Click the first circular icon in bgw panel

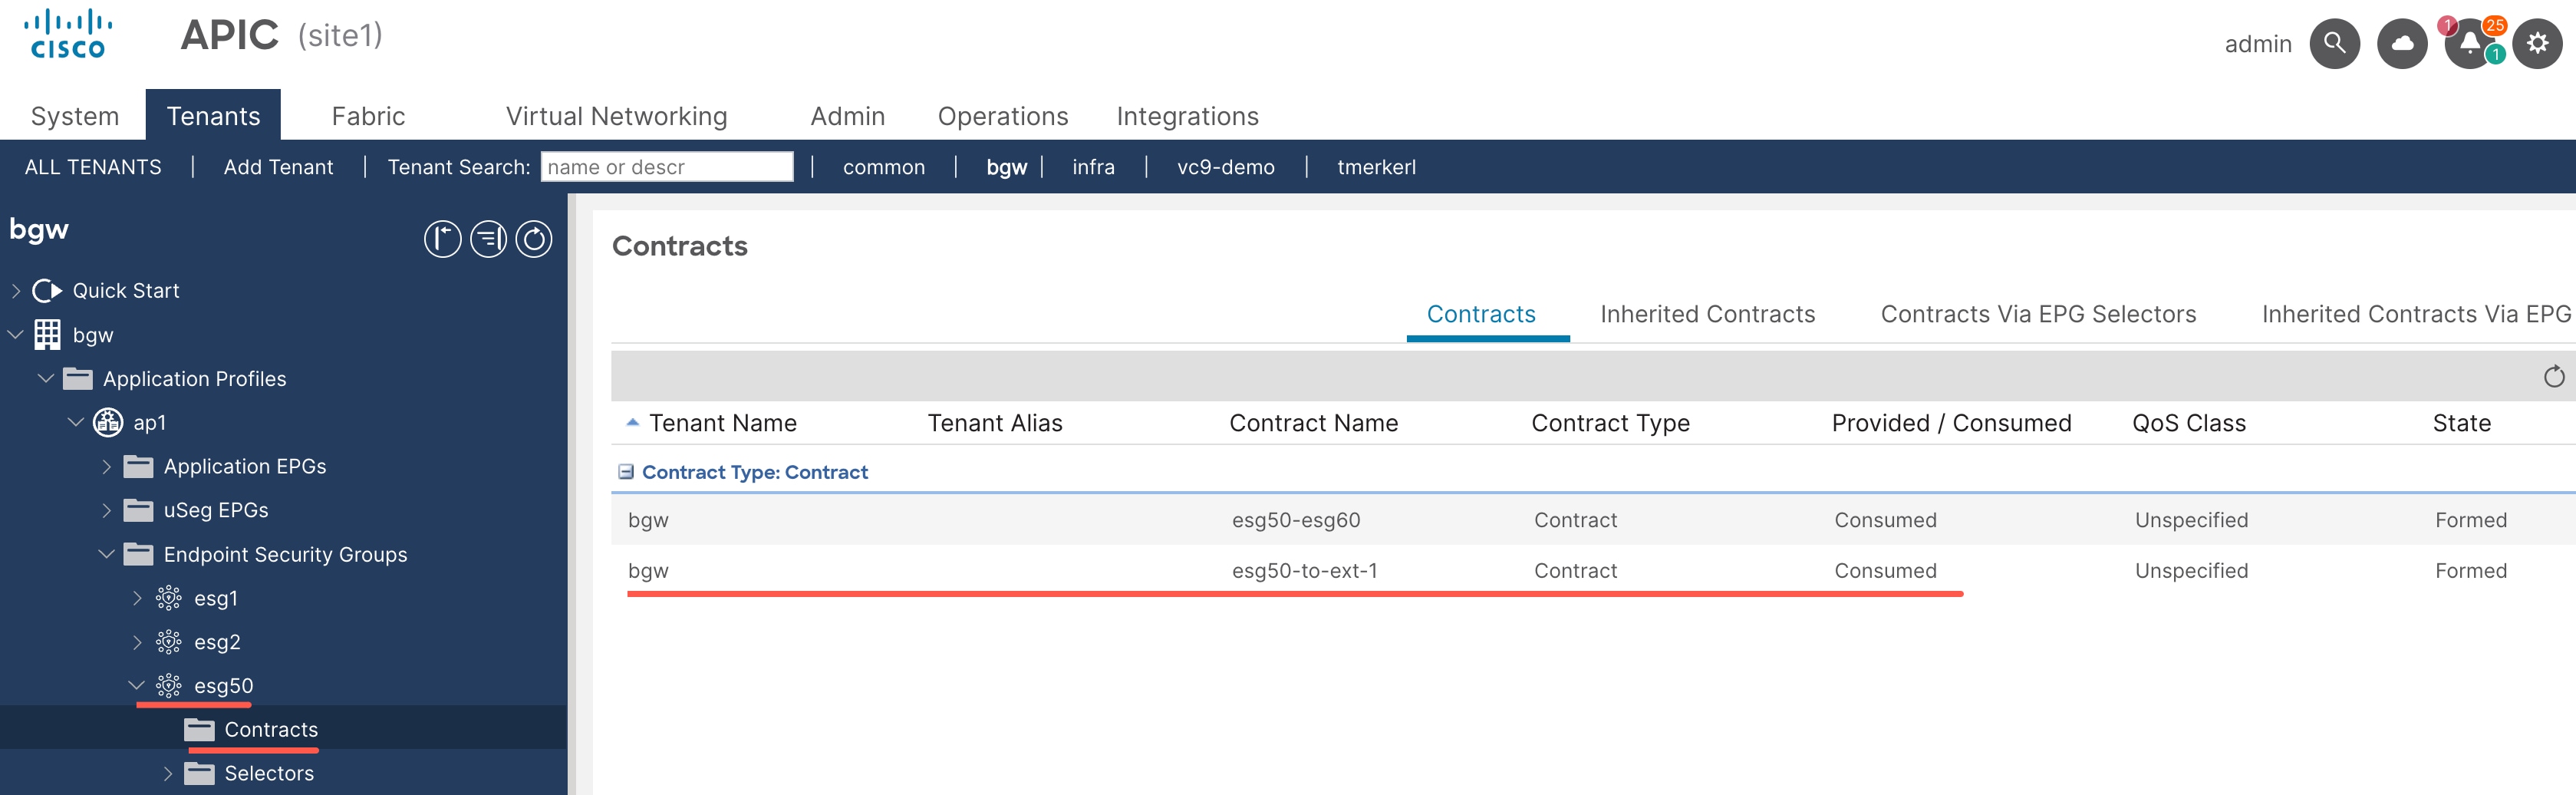coord(442,239)
